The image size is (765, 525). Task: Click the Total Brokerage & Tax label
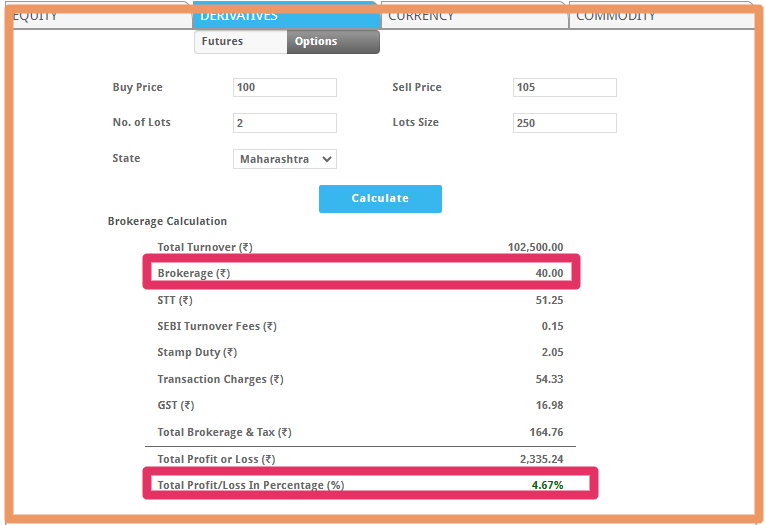[224, 433]
